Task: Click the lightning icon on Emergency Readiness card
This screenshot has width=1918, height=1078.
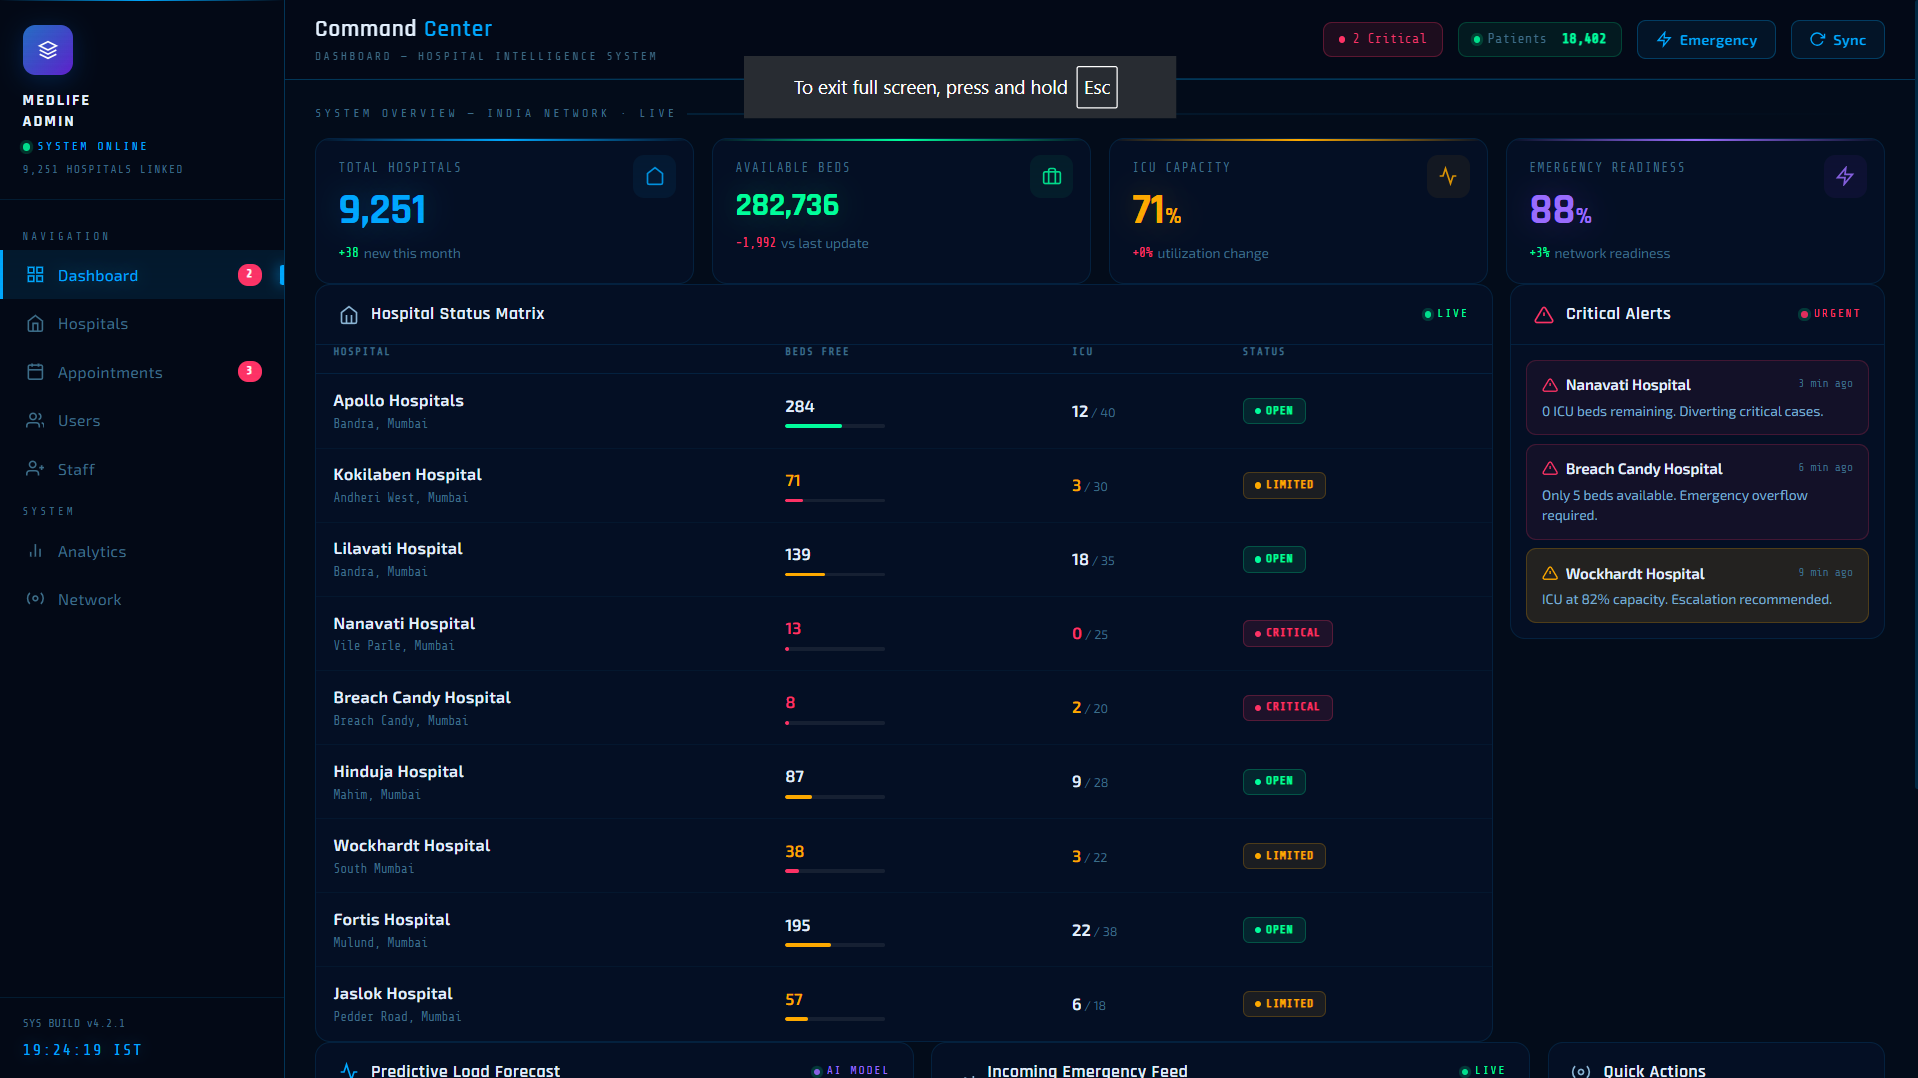Action: 1845,177
